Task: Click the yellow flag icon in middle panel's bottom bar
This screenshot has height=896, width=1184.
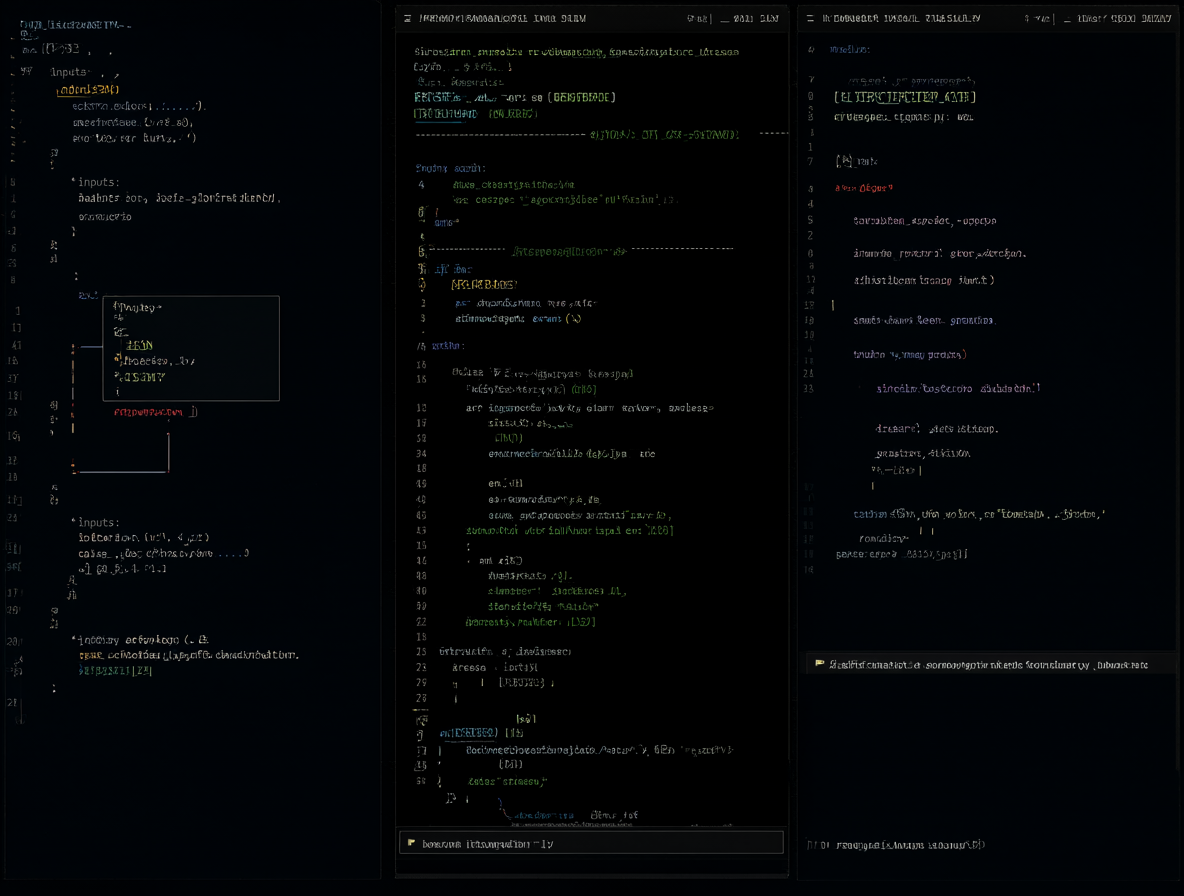Action: pyautogui.click(x=412, y=842)
